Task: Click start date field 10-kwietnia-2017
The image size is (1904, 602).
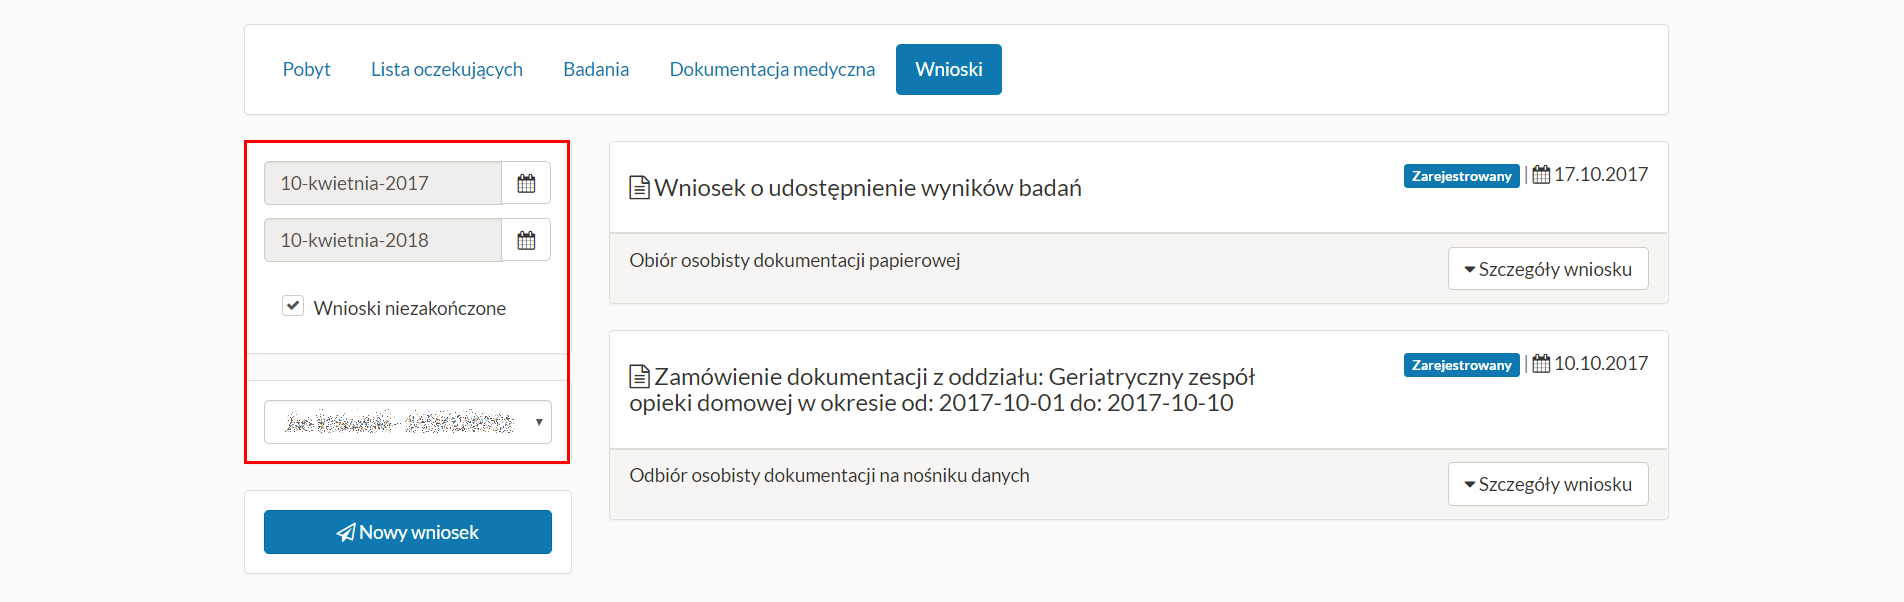Action: [383, 183]
